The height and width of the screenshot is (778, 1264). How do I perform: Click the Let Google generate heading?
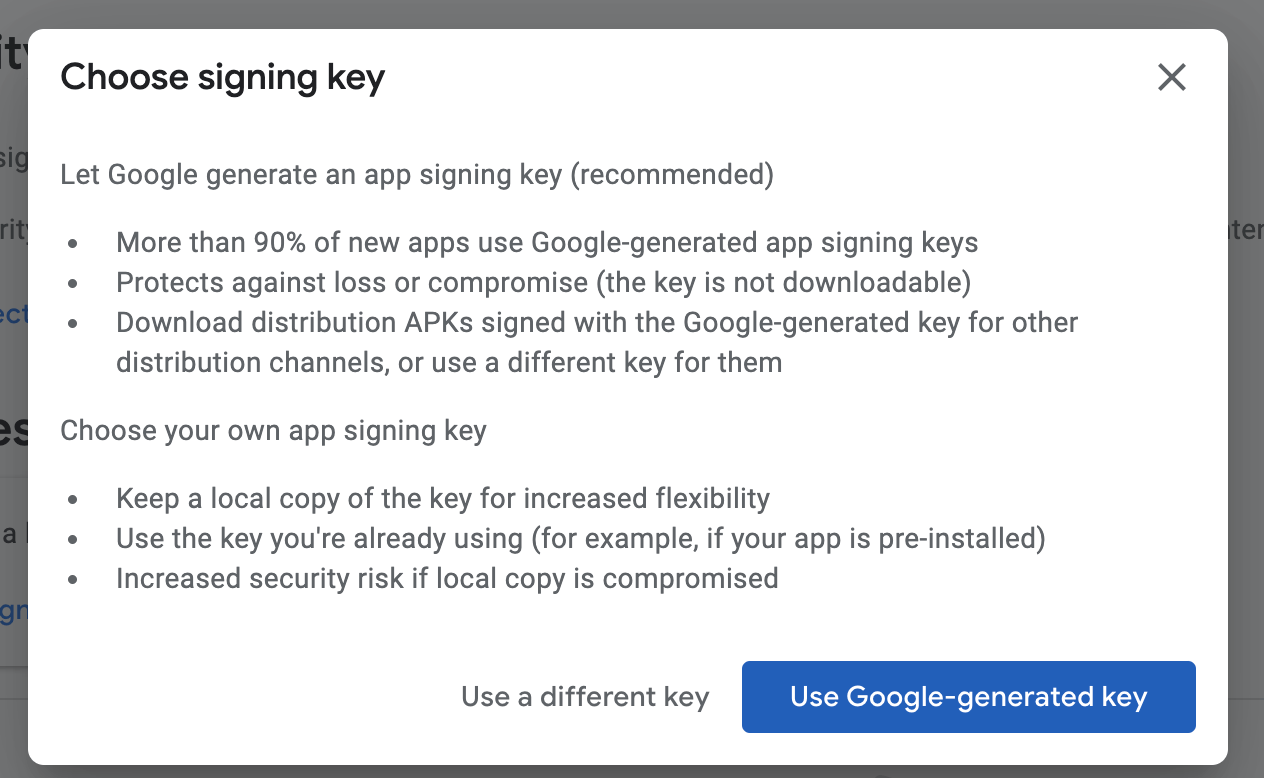pos(312,175)
